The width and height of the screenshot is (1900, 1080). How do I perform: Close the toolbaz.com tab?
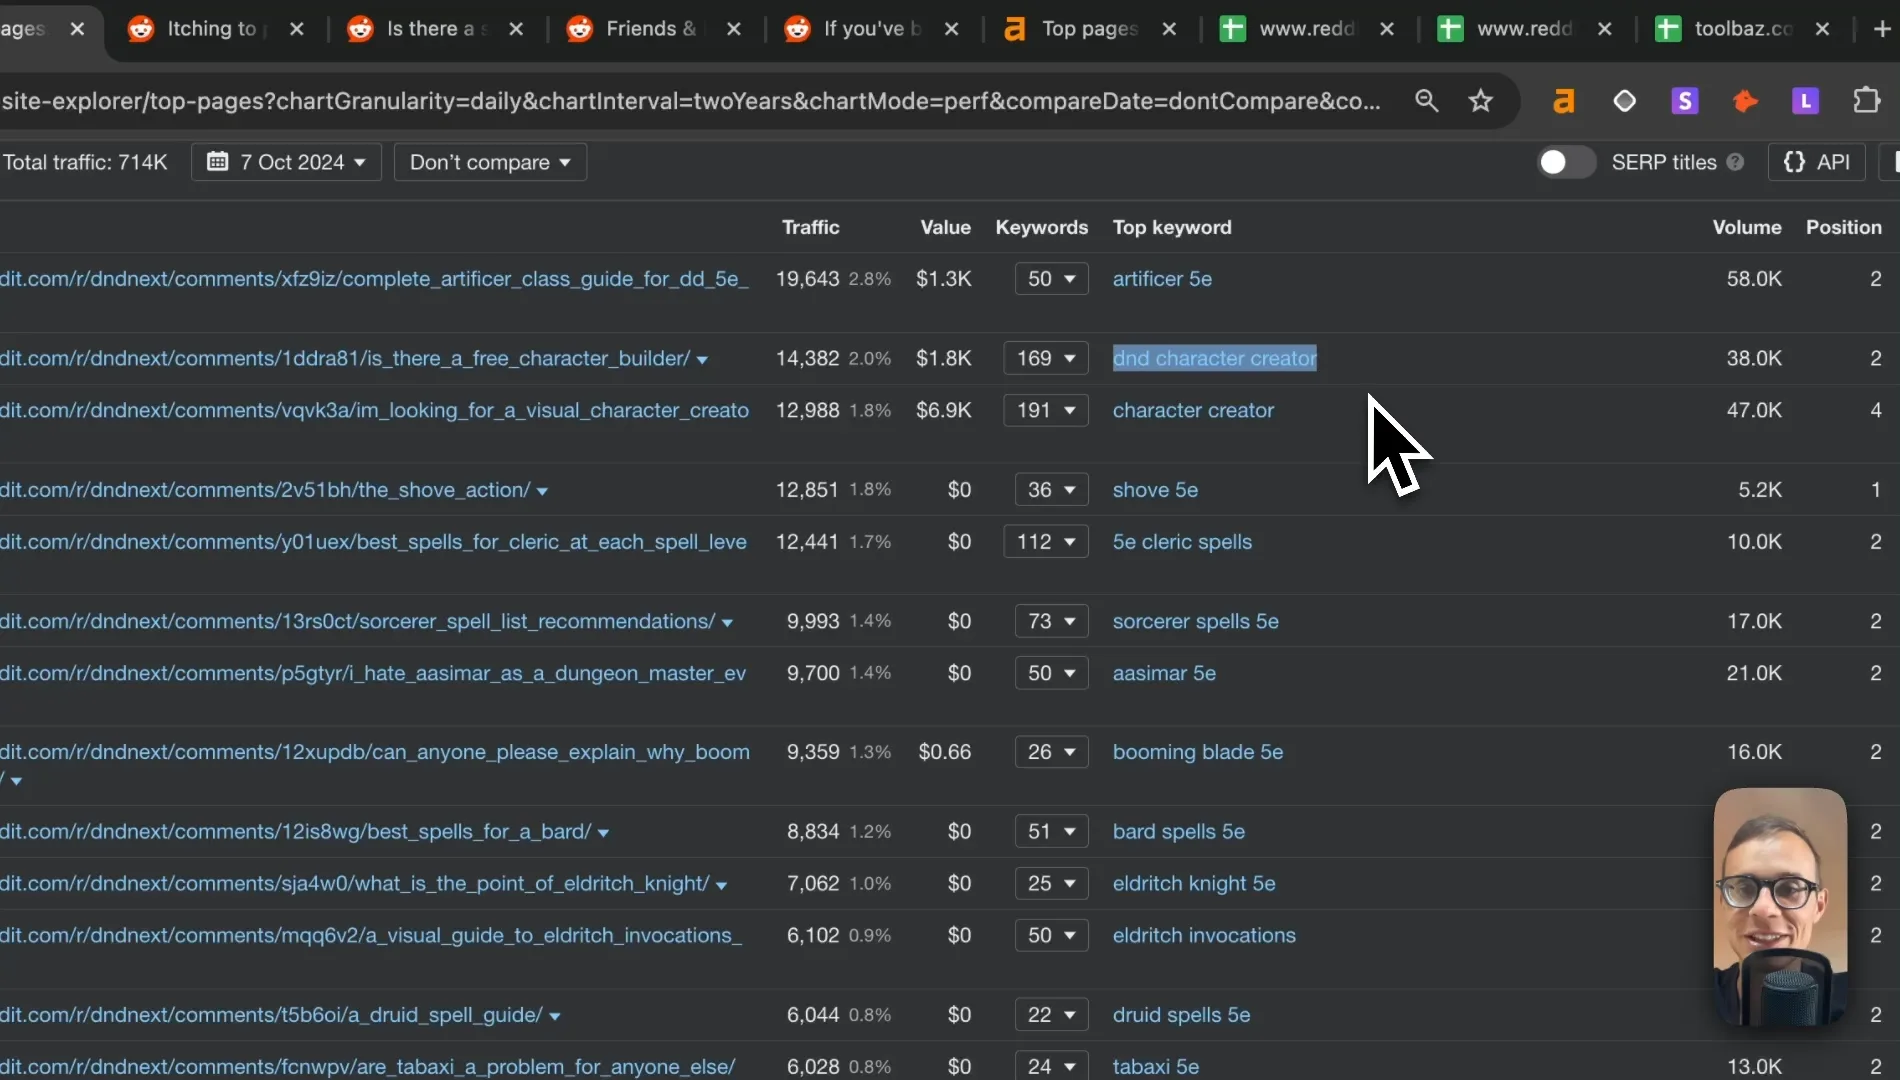(x=1822, y=29)
